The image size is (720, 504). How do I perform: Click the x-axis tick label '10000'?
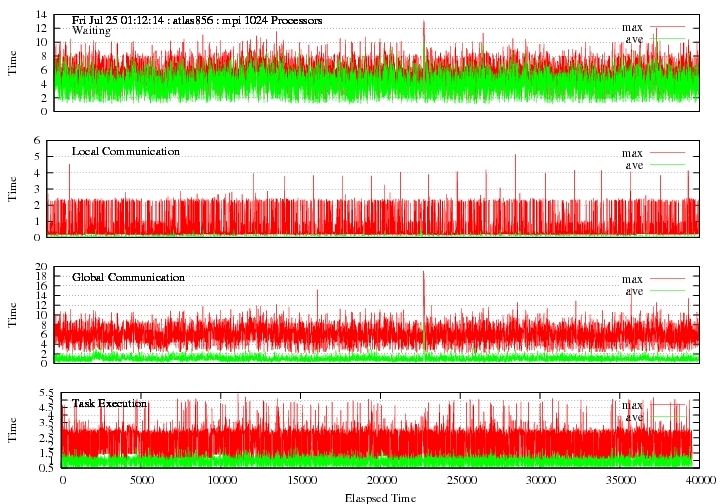coord(222,481)
